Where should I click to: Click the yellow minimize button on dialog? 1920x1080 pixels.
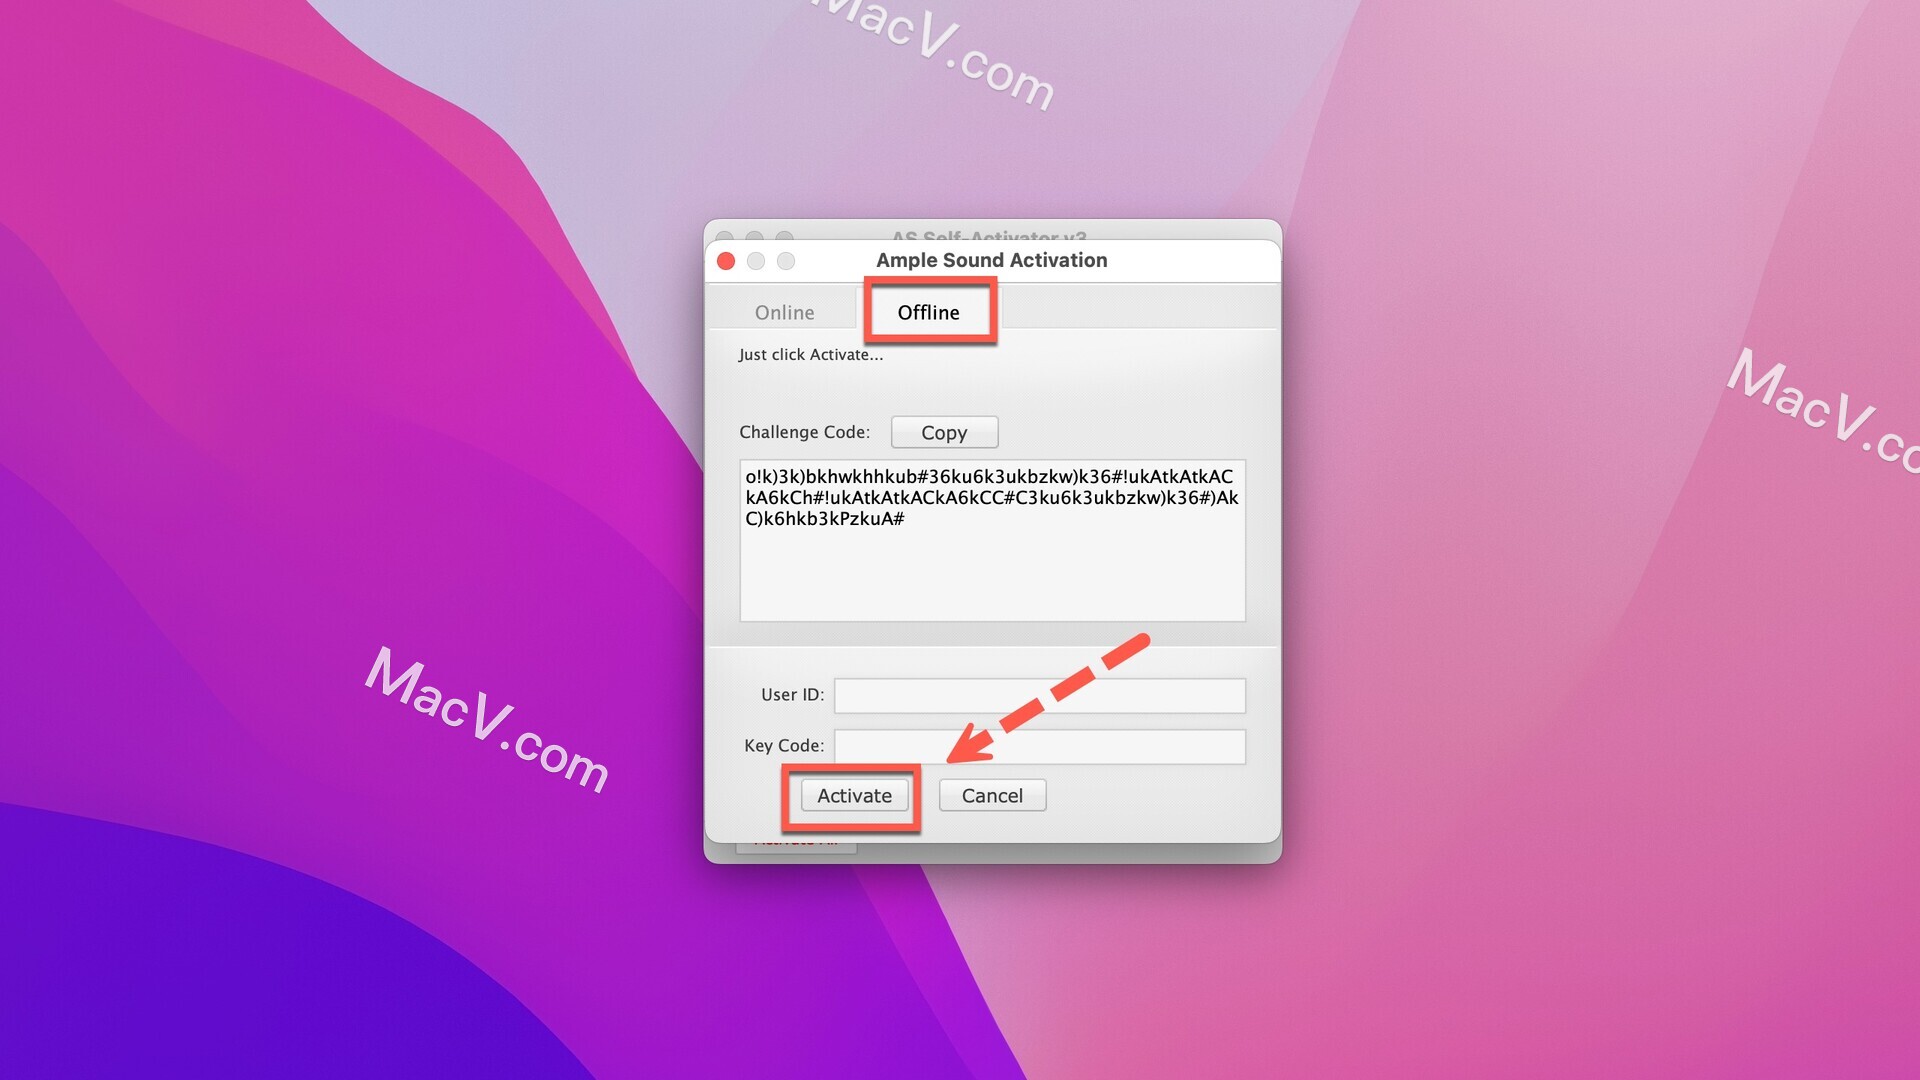coord(756,260)
